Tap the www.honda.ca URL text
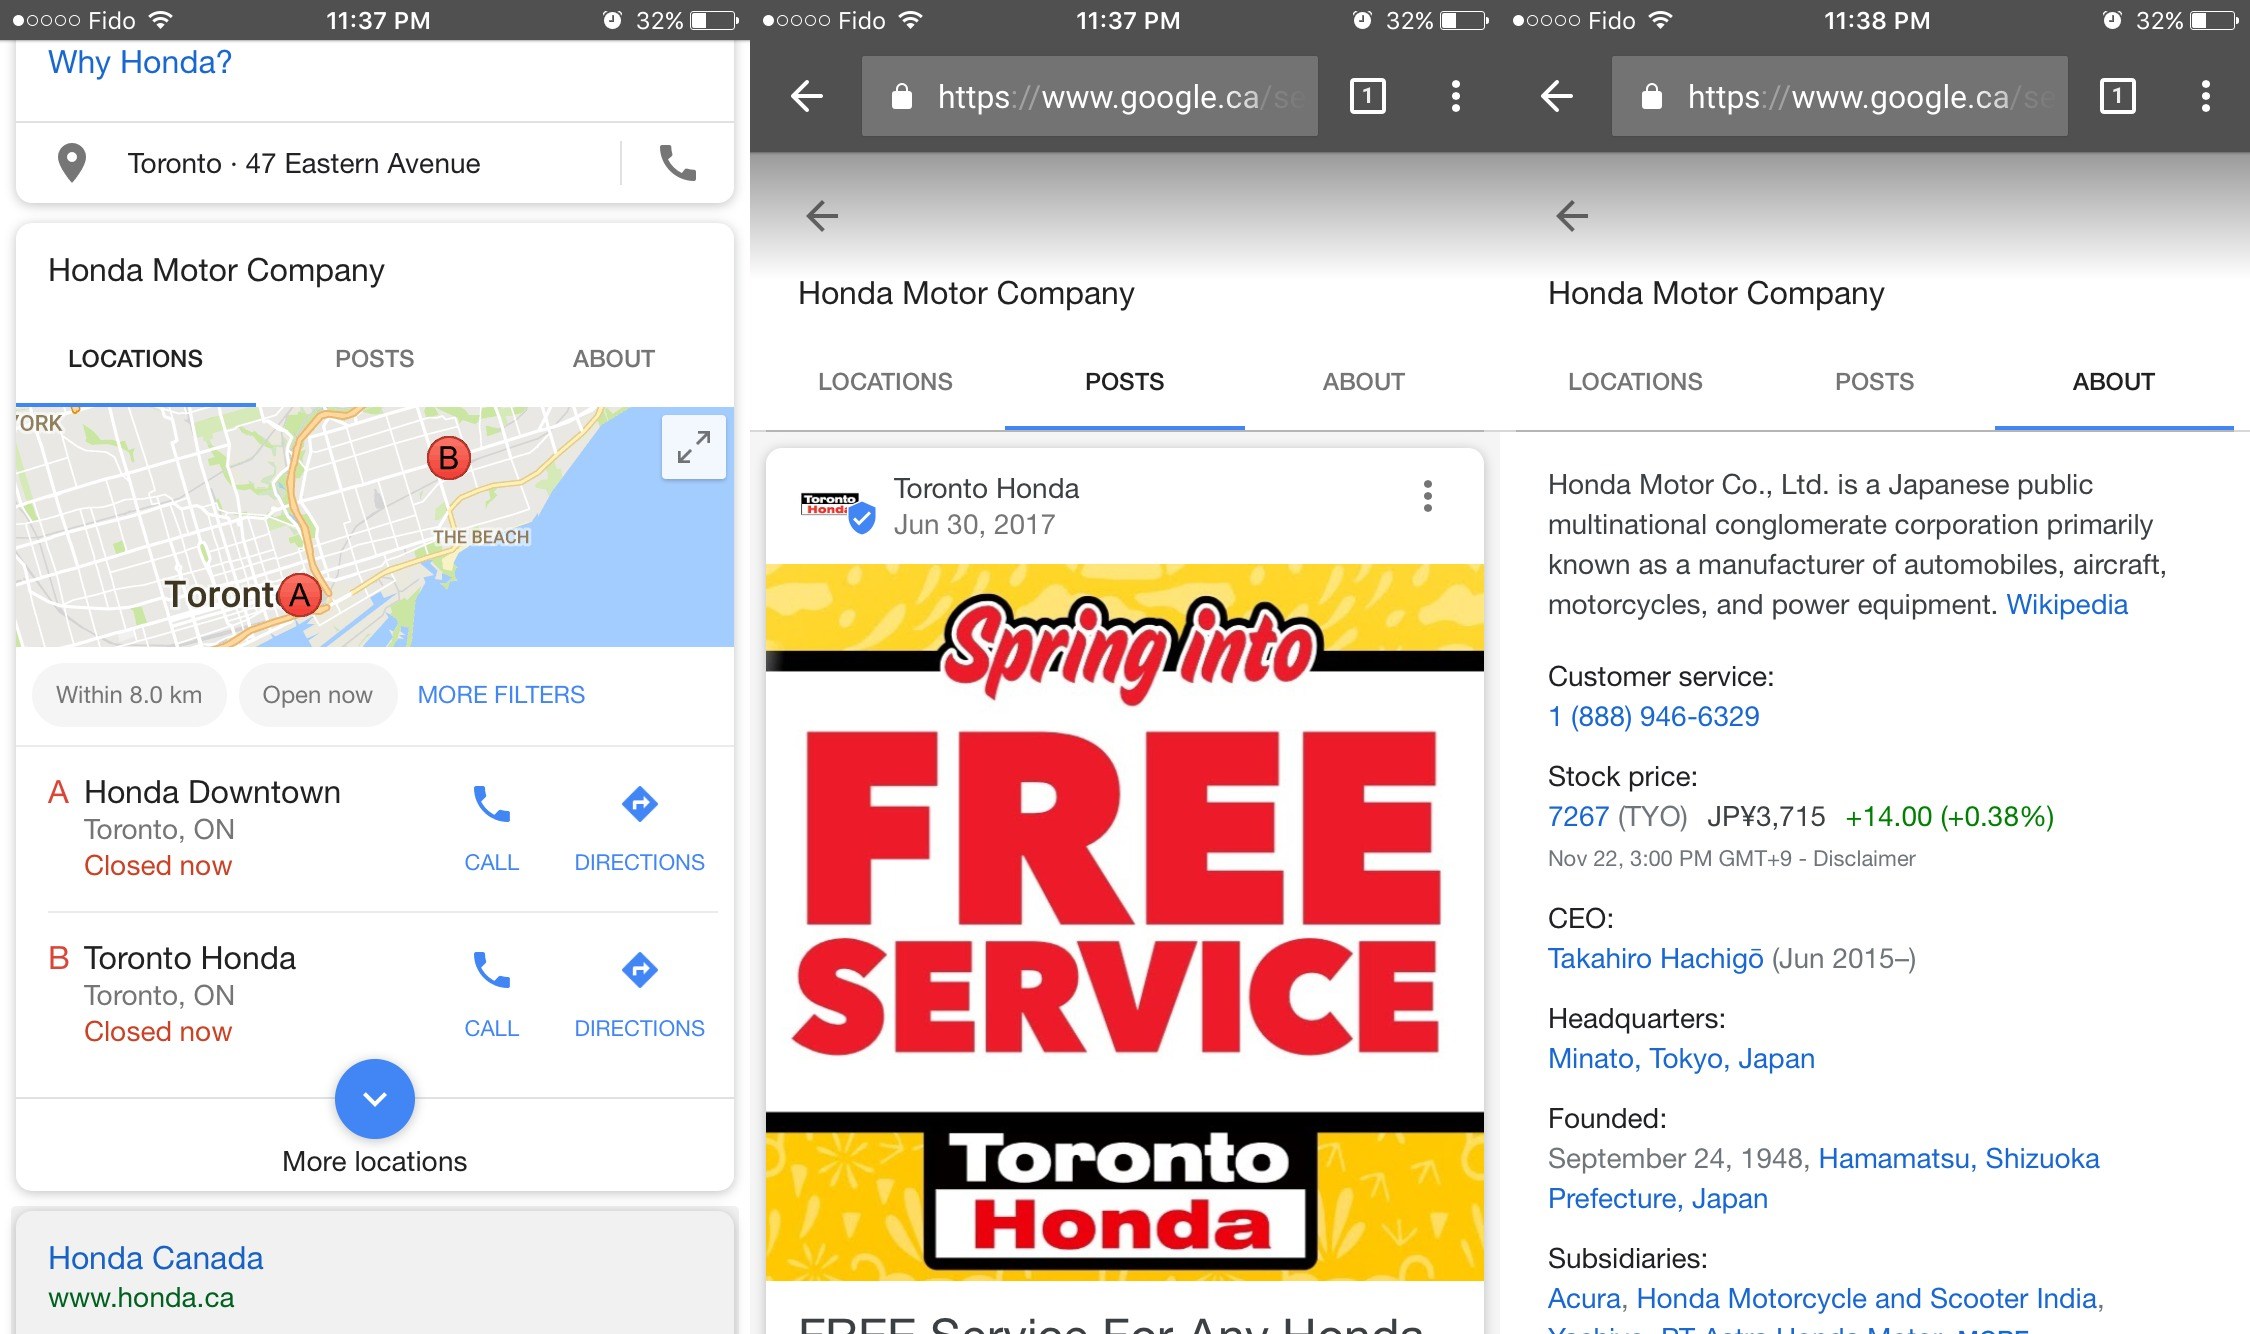 pos(141,1298)
